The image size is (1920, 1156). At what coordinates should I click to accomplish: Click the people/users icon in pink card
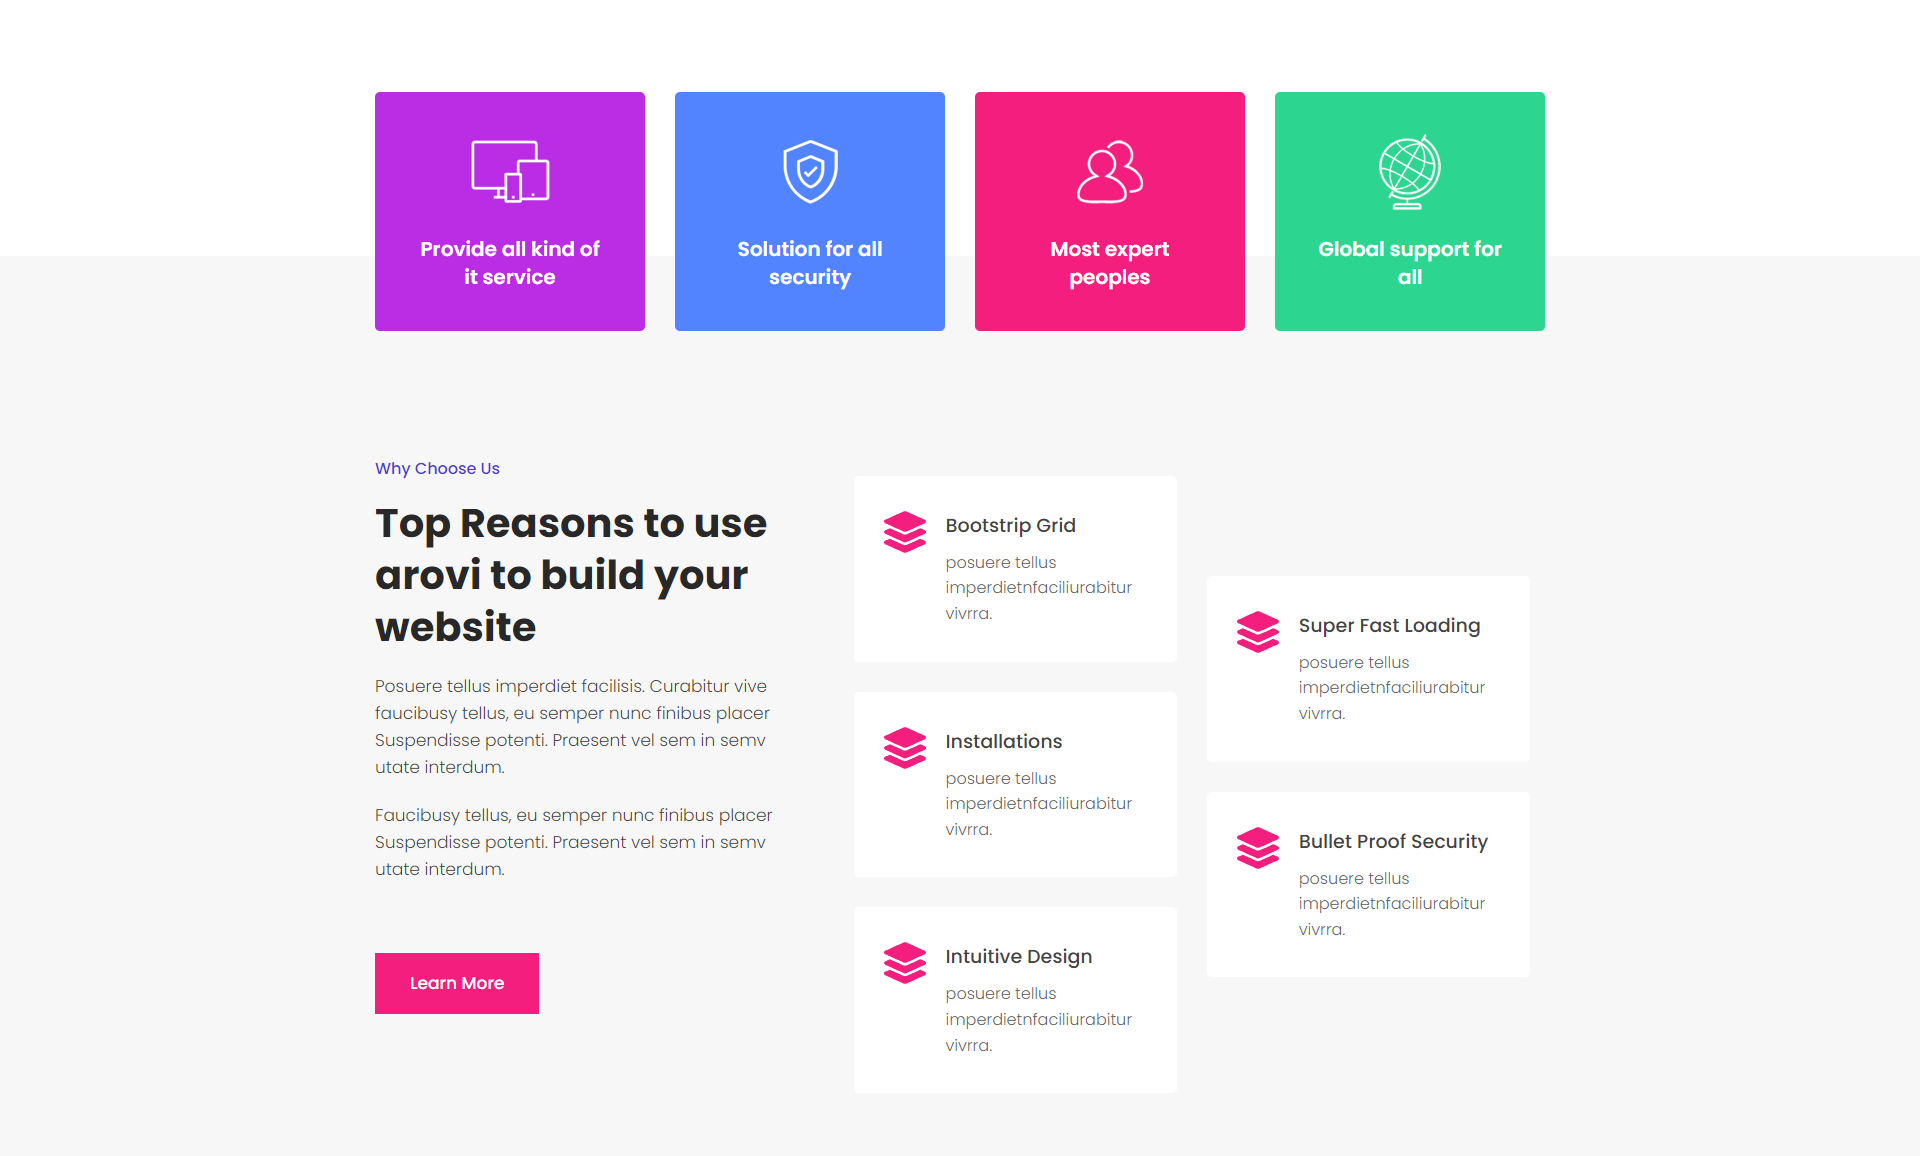tap(1108, 171)
